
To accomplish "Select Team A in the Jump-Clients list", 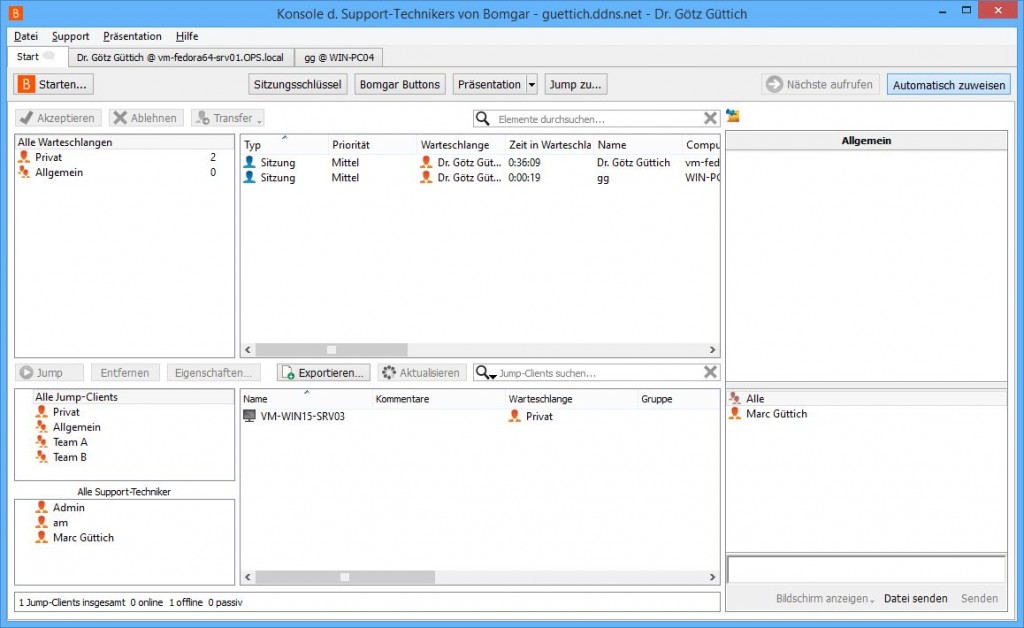I will coord(67,441).
